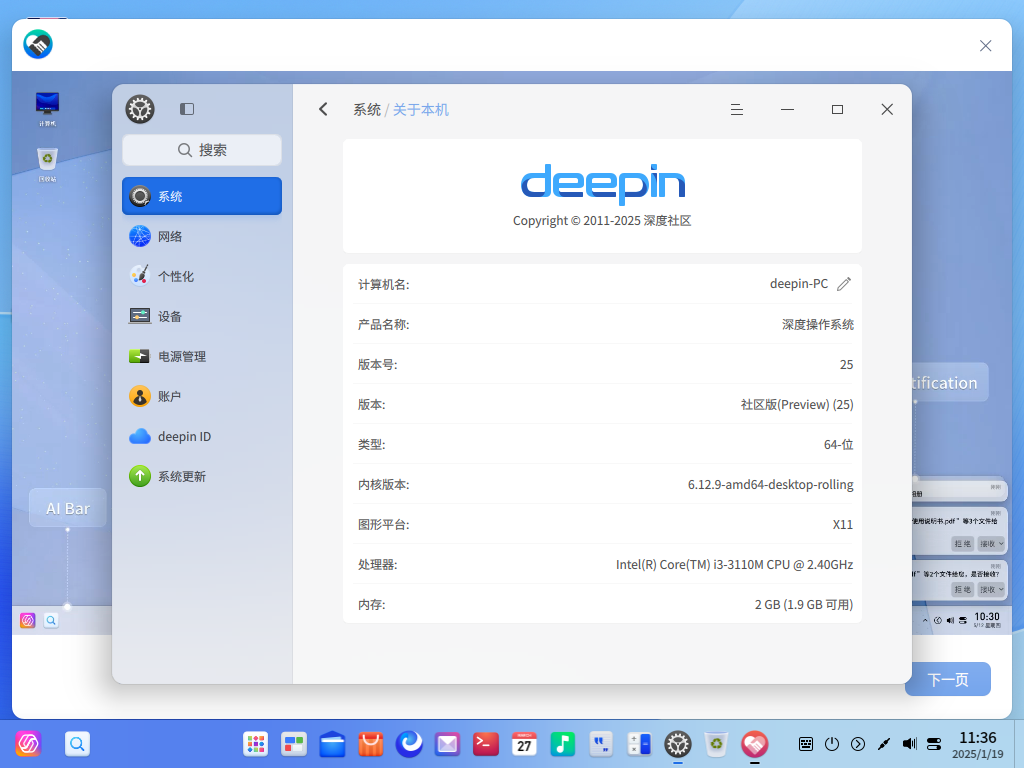Open the Music player from the taskbar
The width and height of the screenshot is (1024, 768).
562,744
